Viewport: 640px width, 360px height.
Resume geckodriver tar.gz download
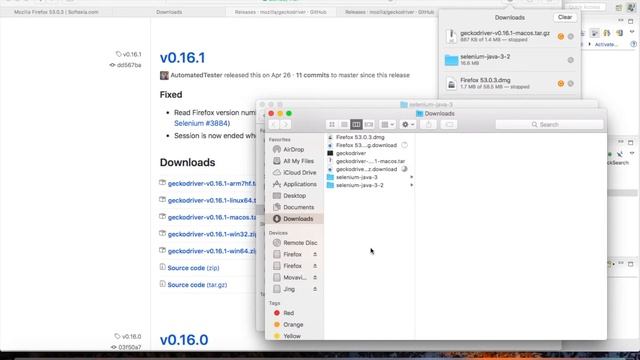[x=561, y=36]
